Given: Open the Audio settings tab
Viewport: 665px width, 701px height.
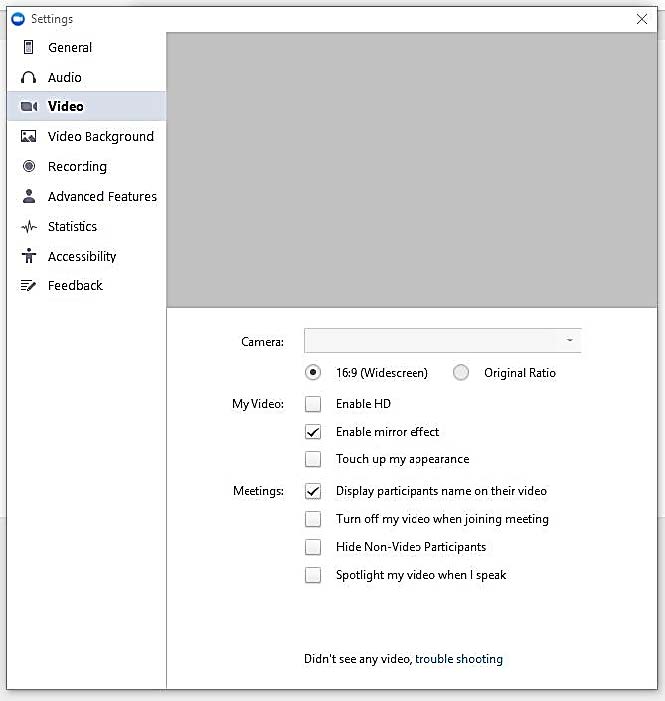Looking at the screenshot, I should 65,77.
